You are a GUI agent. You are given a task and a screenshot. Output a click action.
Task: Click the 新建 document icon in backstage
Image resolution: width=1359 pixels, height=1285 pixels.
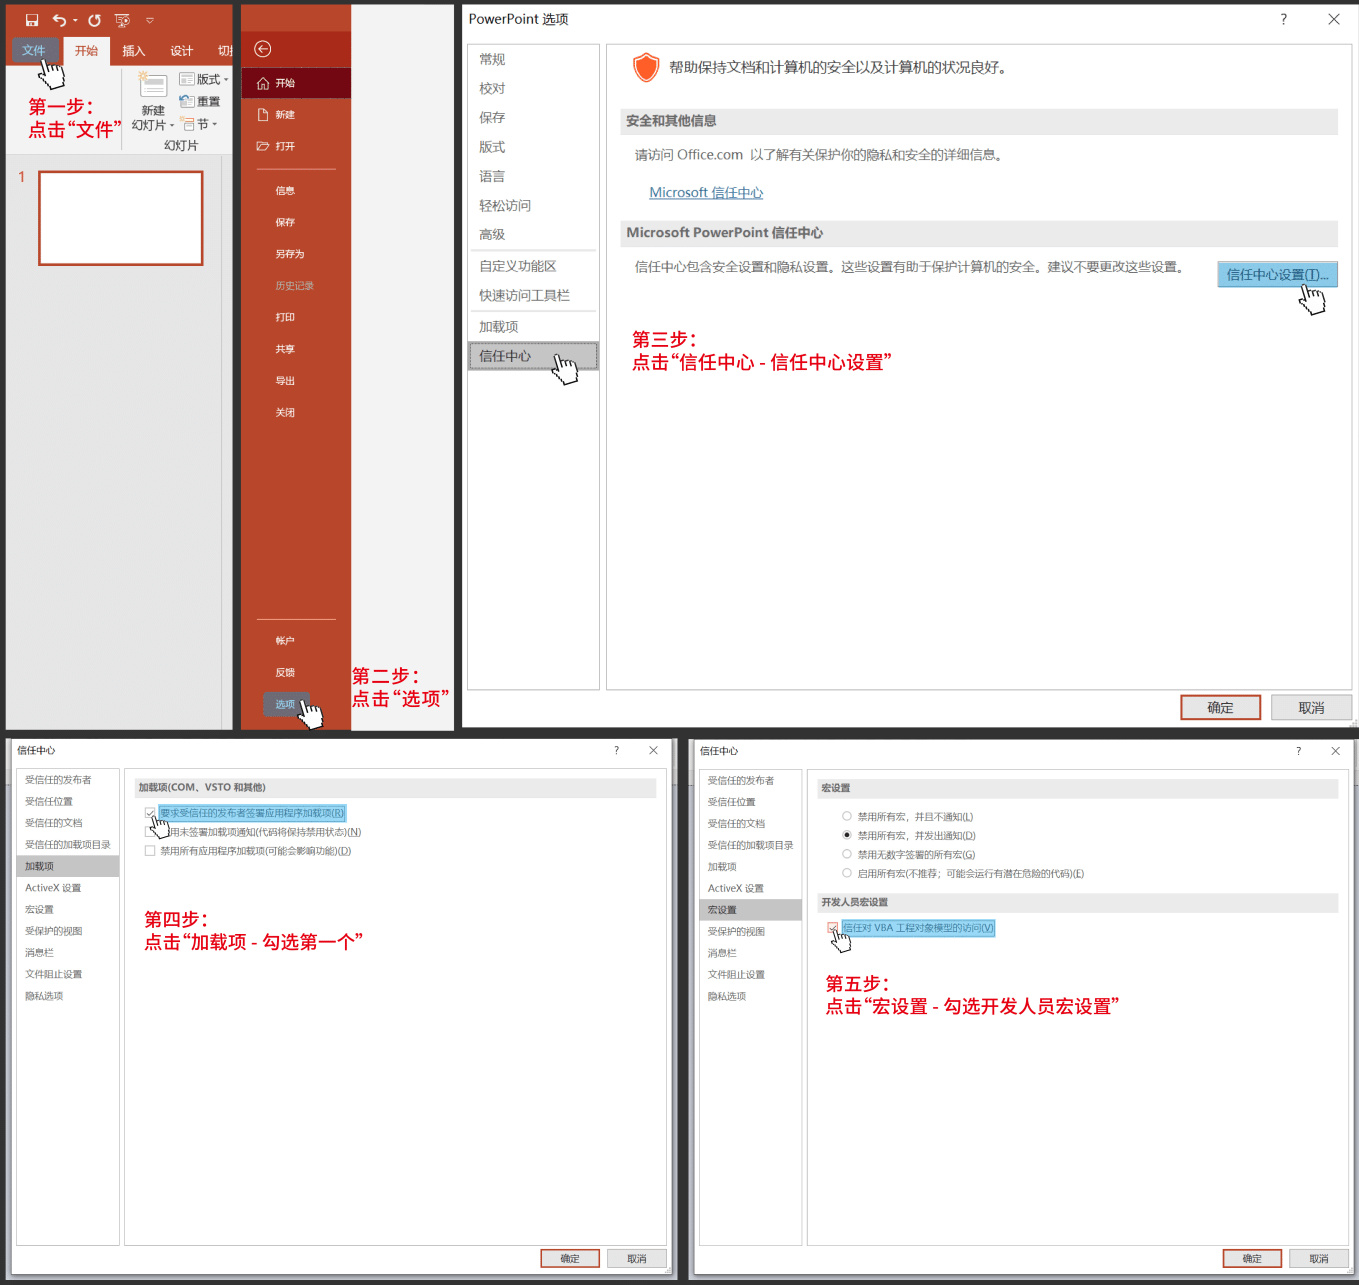[x=263, y=115]
